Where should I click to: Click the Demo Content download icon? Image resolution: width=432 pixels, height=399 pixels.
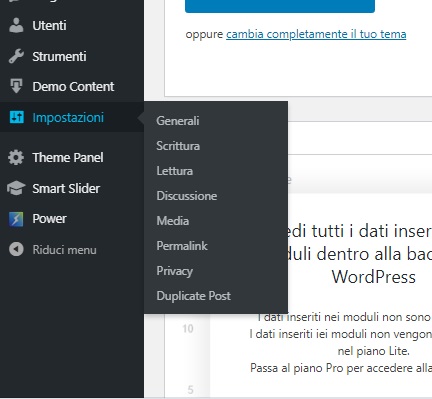(16, 86)
